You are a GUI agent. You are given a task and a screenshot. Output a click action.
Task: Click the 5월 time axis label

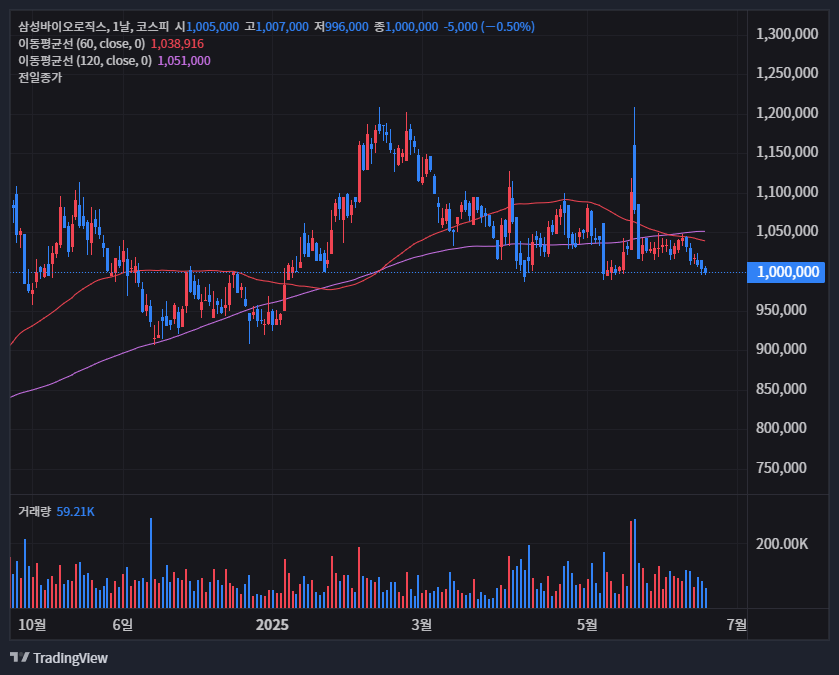587,624
